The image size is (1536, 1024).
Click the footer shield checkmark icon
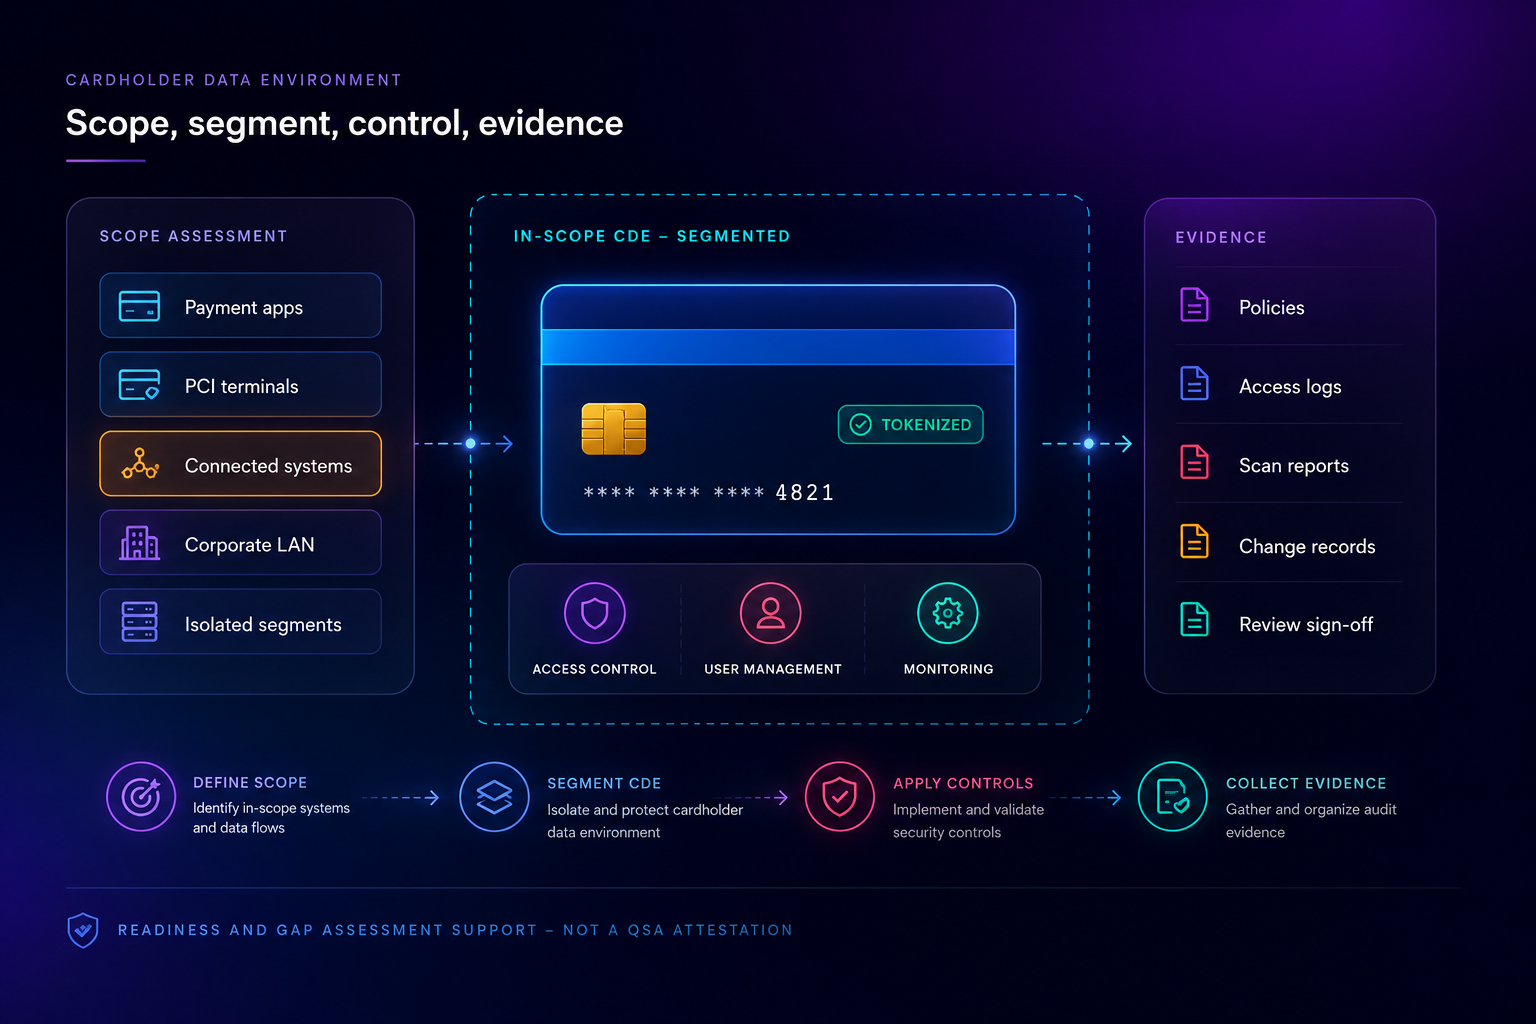pos(83,930)
